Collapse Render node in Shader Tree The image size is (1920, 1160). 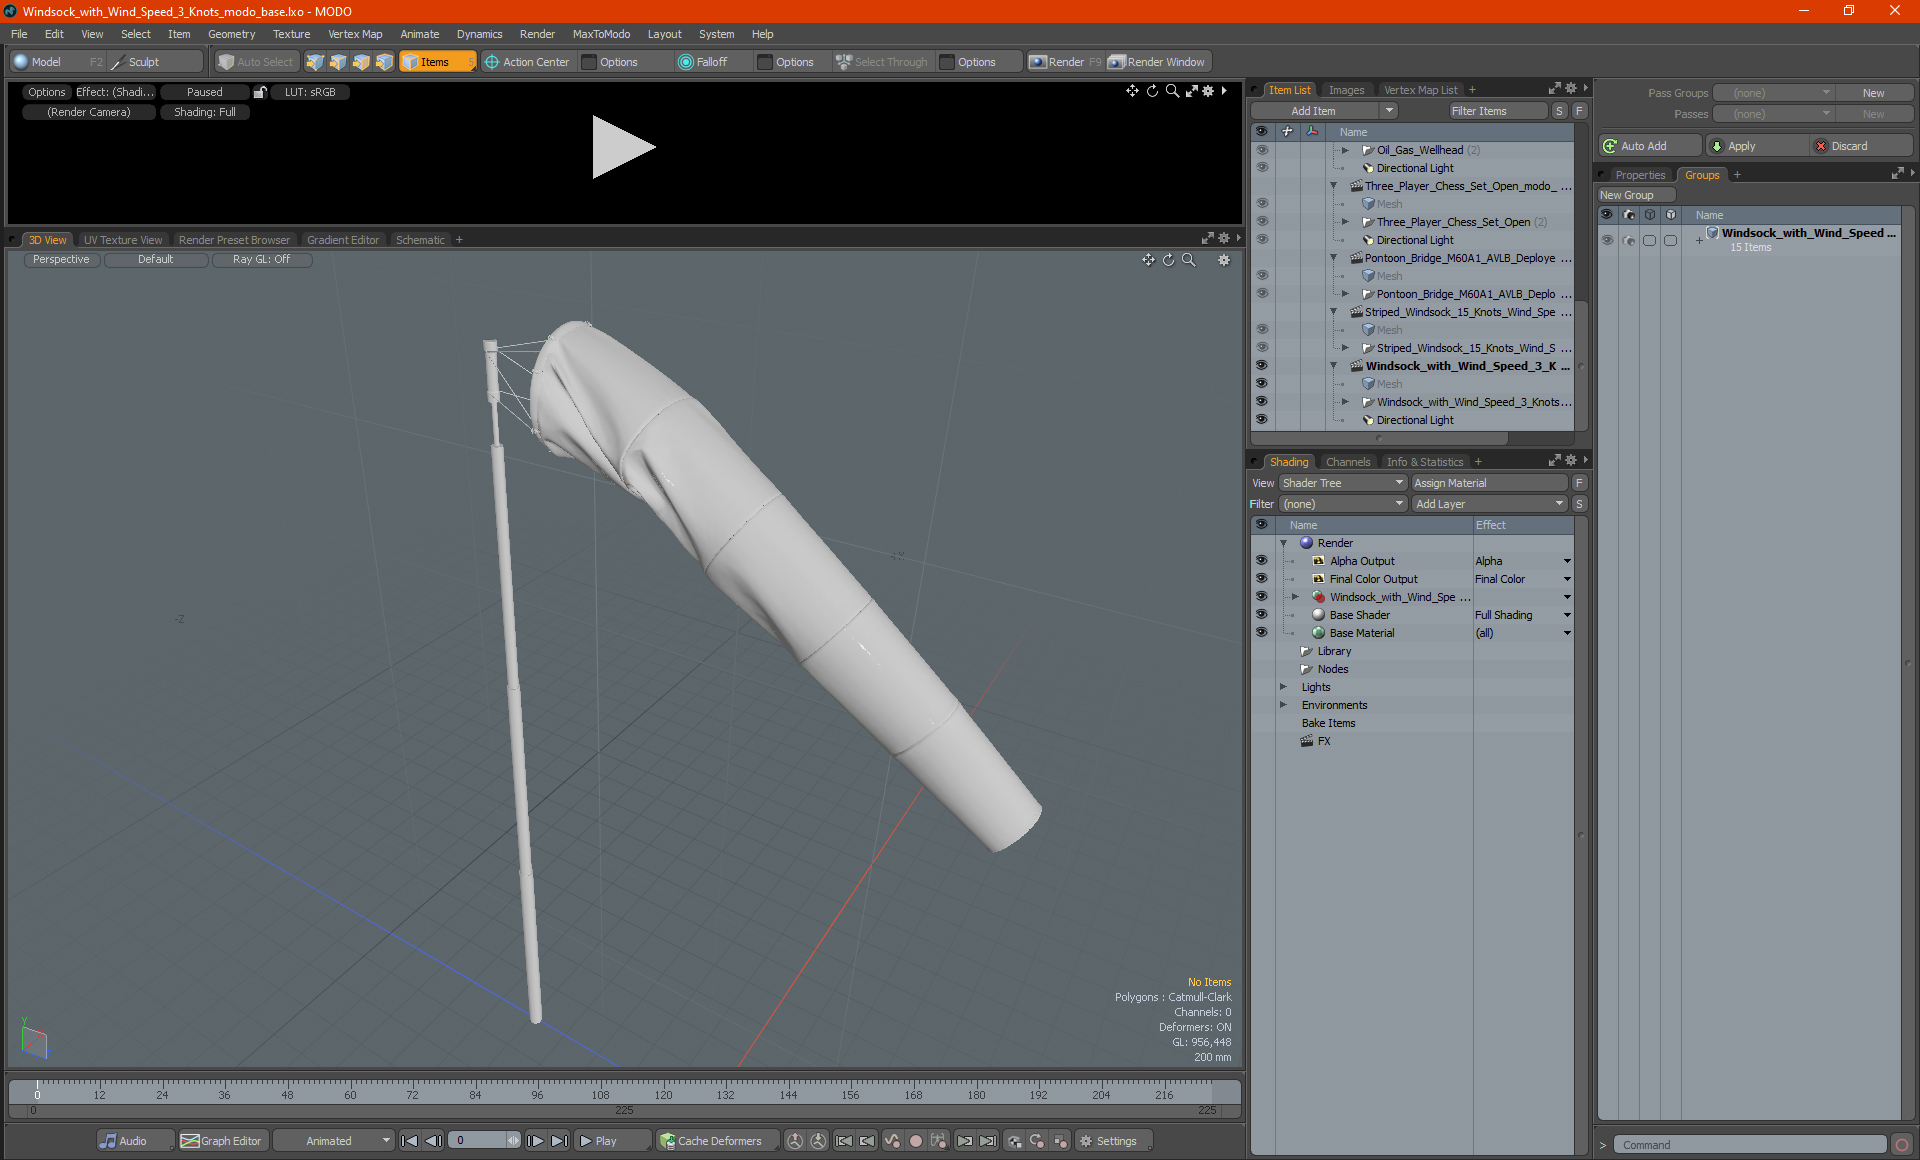tap(1284, 543)
